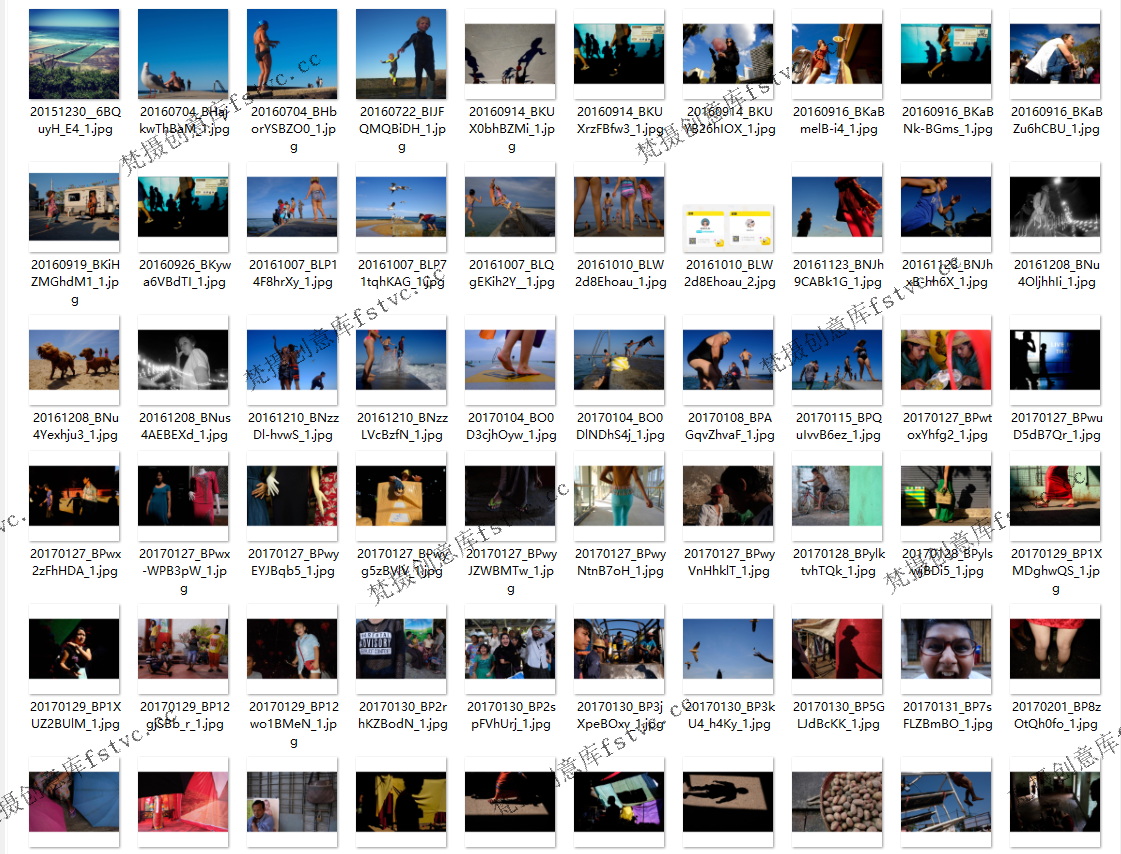Open thumbnail of 20160722_BIJFQMQBiDH_1.jpg

click(401, 54)
